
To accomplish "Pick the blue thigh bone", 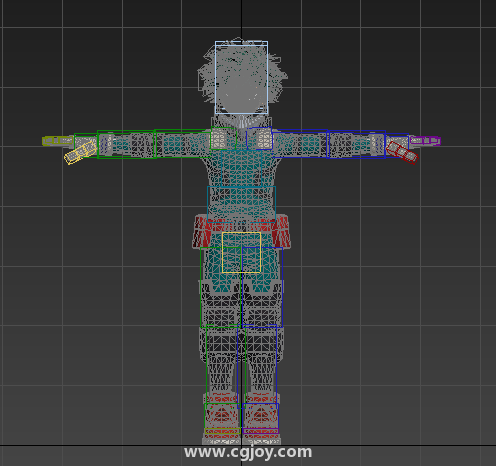I will (262, 287).
